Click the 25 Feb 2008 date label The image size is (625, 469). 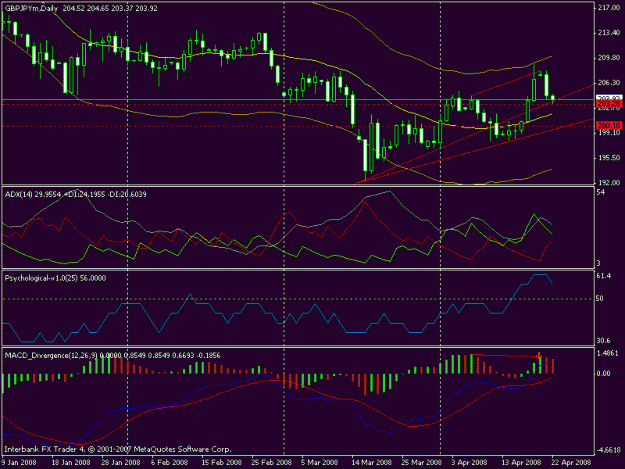[x=271, y=462]
